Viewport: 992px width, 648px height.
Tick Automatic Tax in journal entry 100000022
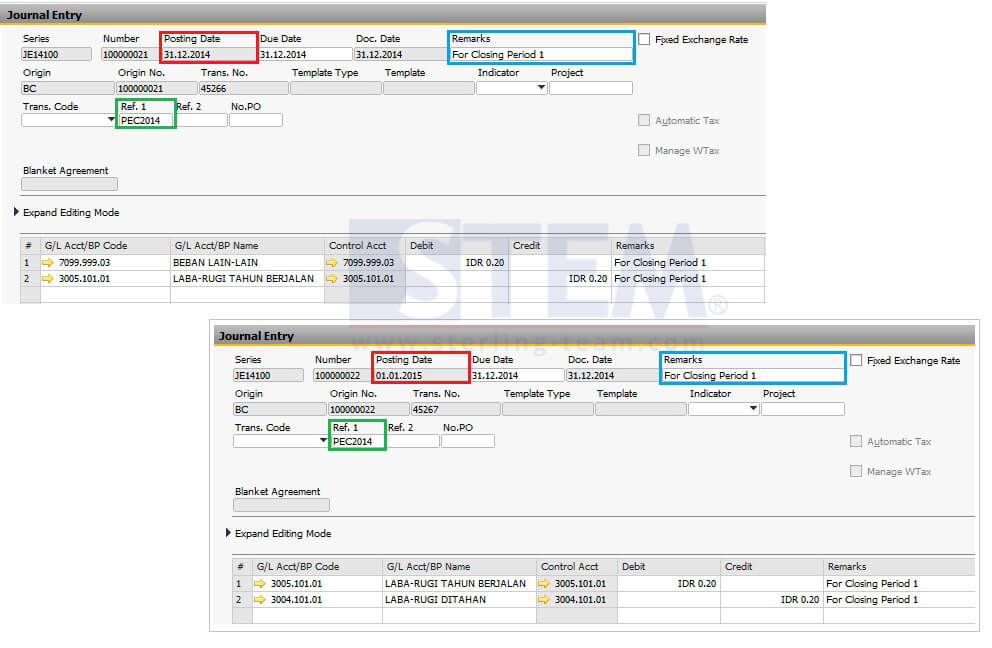tap(856, 441)
